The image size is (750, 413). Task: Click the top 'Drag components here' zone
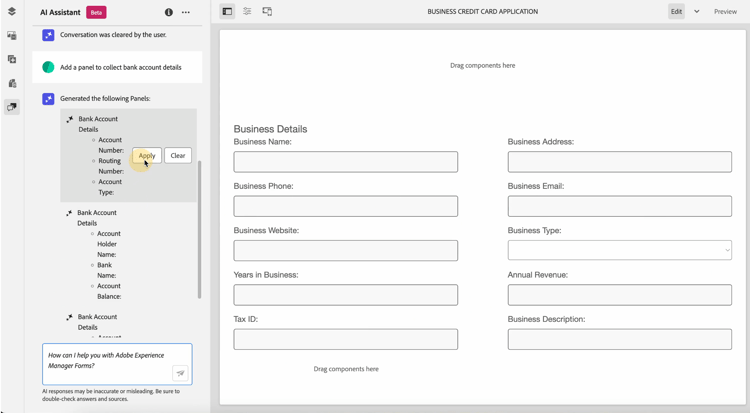point(483,66)
